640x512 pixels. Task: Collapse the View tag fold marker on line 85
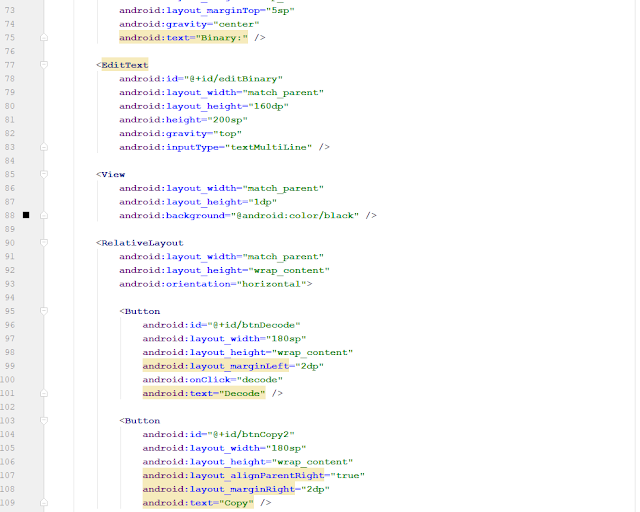click(44, 174)
